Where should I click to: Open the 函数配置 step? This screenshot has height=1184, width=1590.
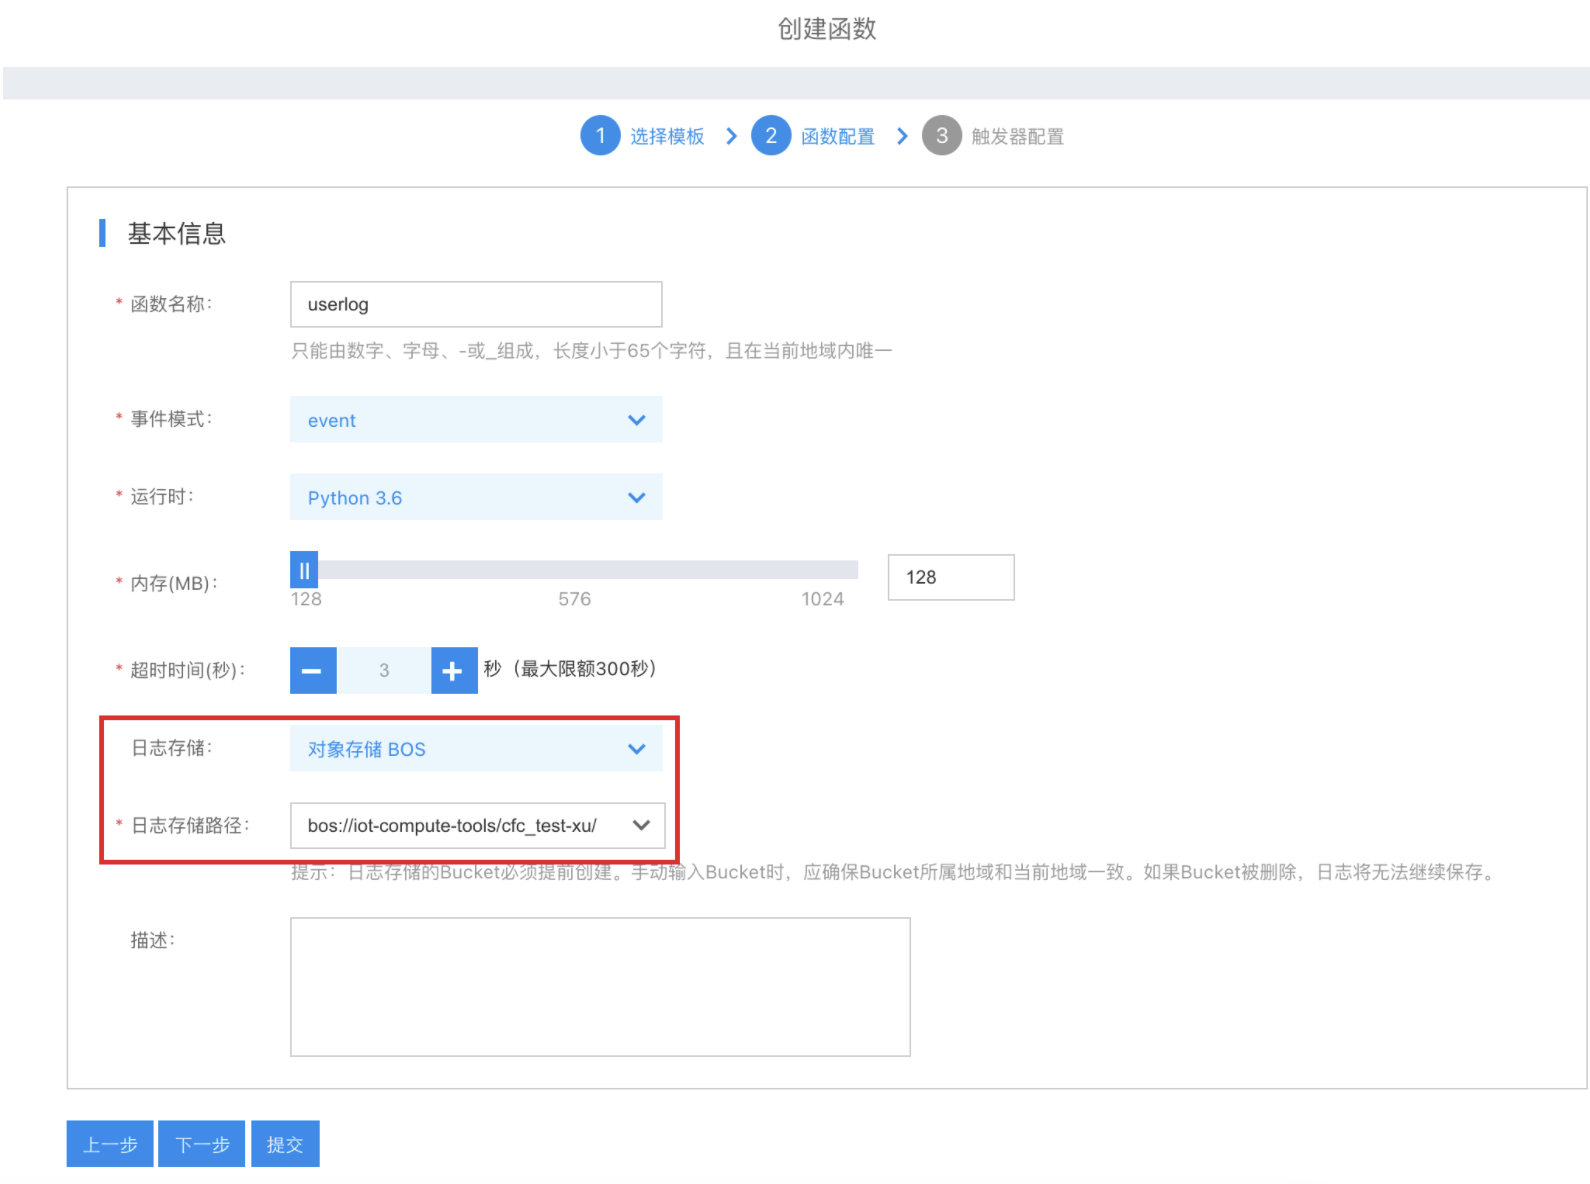tap(838, 137)
